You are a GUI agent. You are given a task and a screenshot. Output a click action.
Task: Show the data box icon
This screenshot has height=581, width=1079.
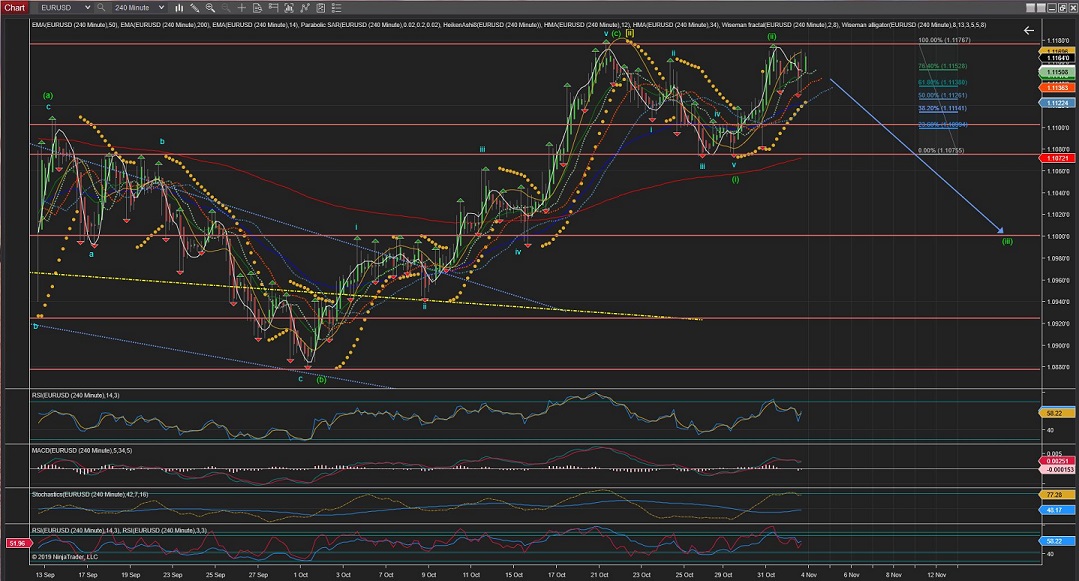point(257,8)
